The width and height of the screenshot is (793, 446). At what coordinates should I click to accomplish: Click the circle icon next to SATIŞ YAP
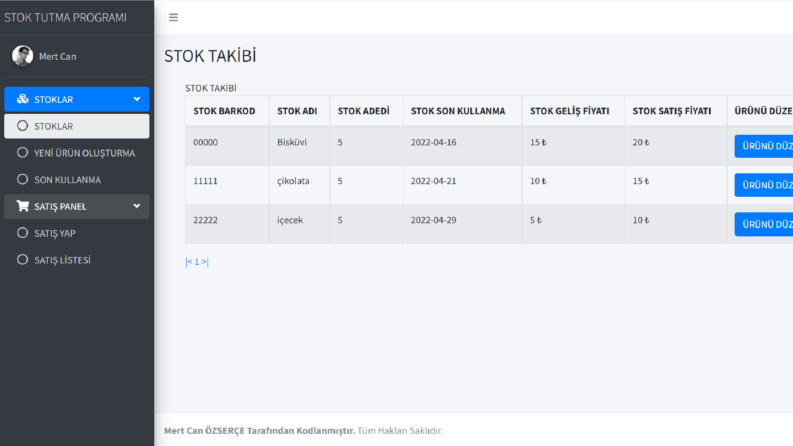(22, 233)
